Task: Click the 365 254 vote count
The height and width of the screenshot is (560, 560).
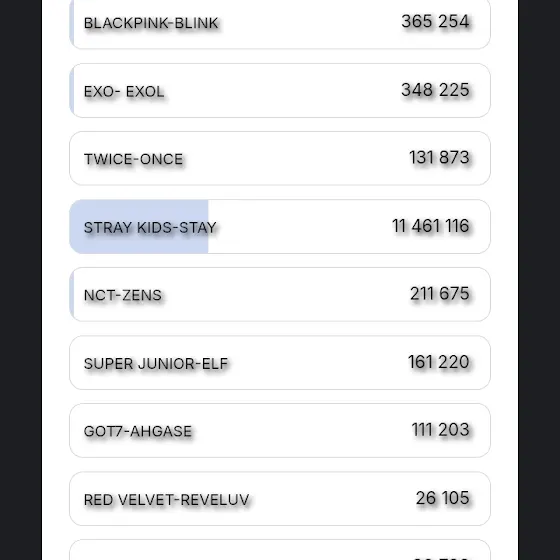Action: (x=435, y=21)
